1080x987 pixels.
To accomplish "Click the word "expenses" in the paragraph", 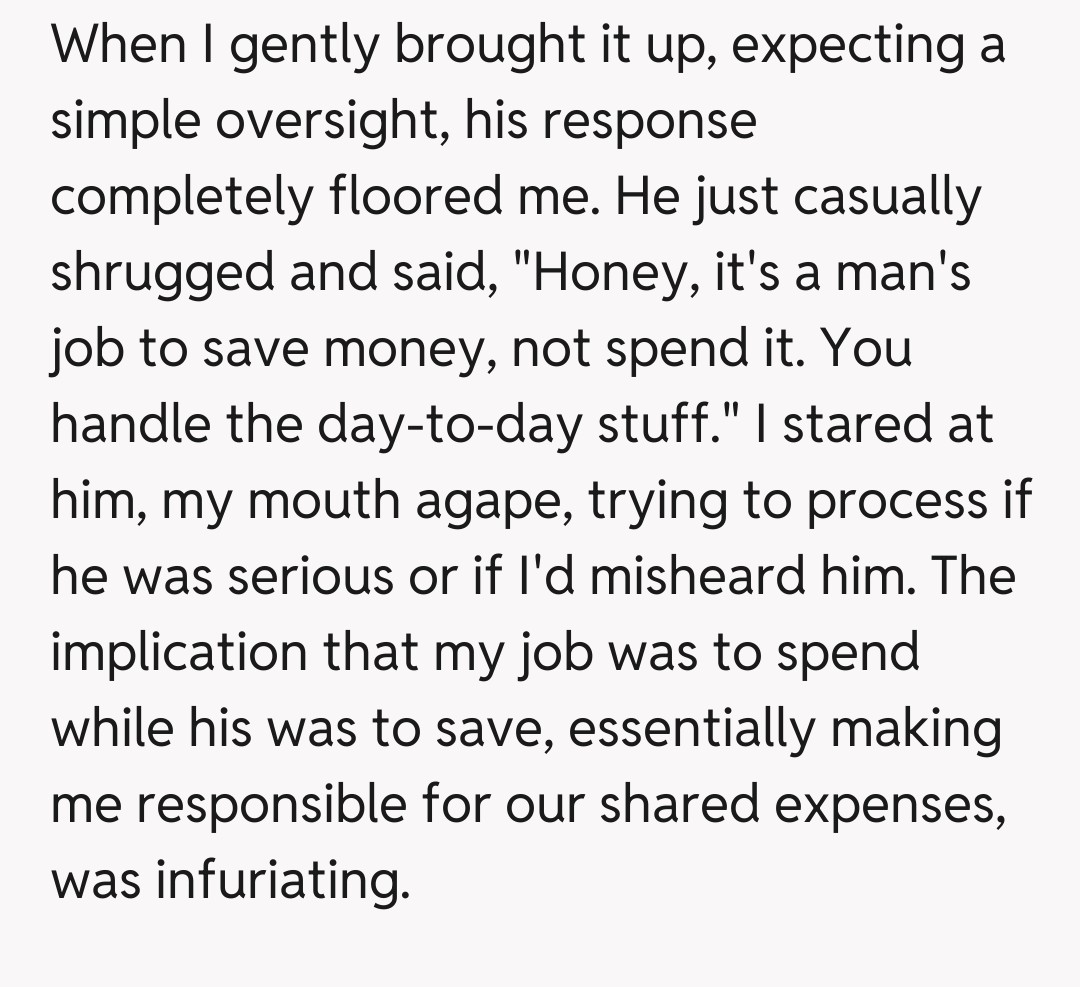I will (900, 806).
